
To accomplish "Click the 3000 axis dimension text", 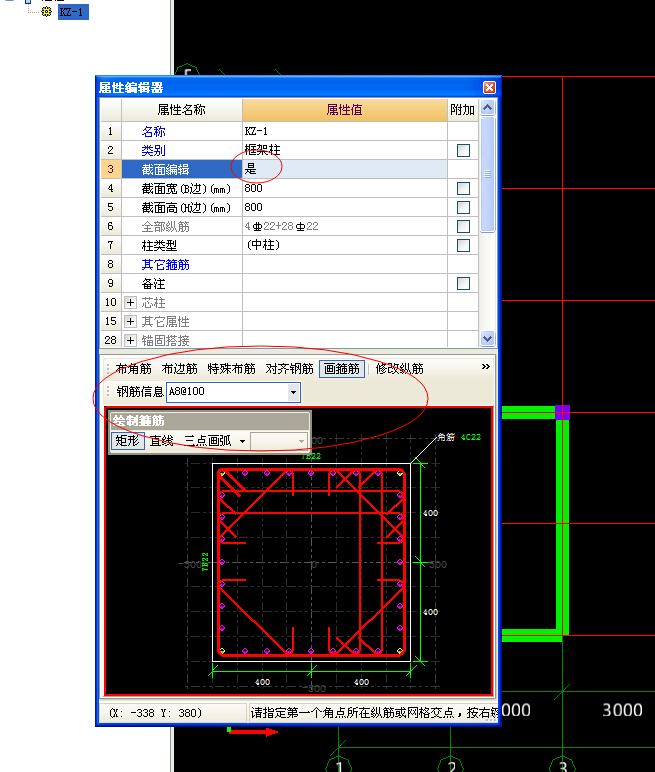I will click(622, 710).
